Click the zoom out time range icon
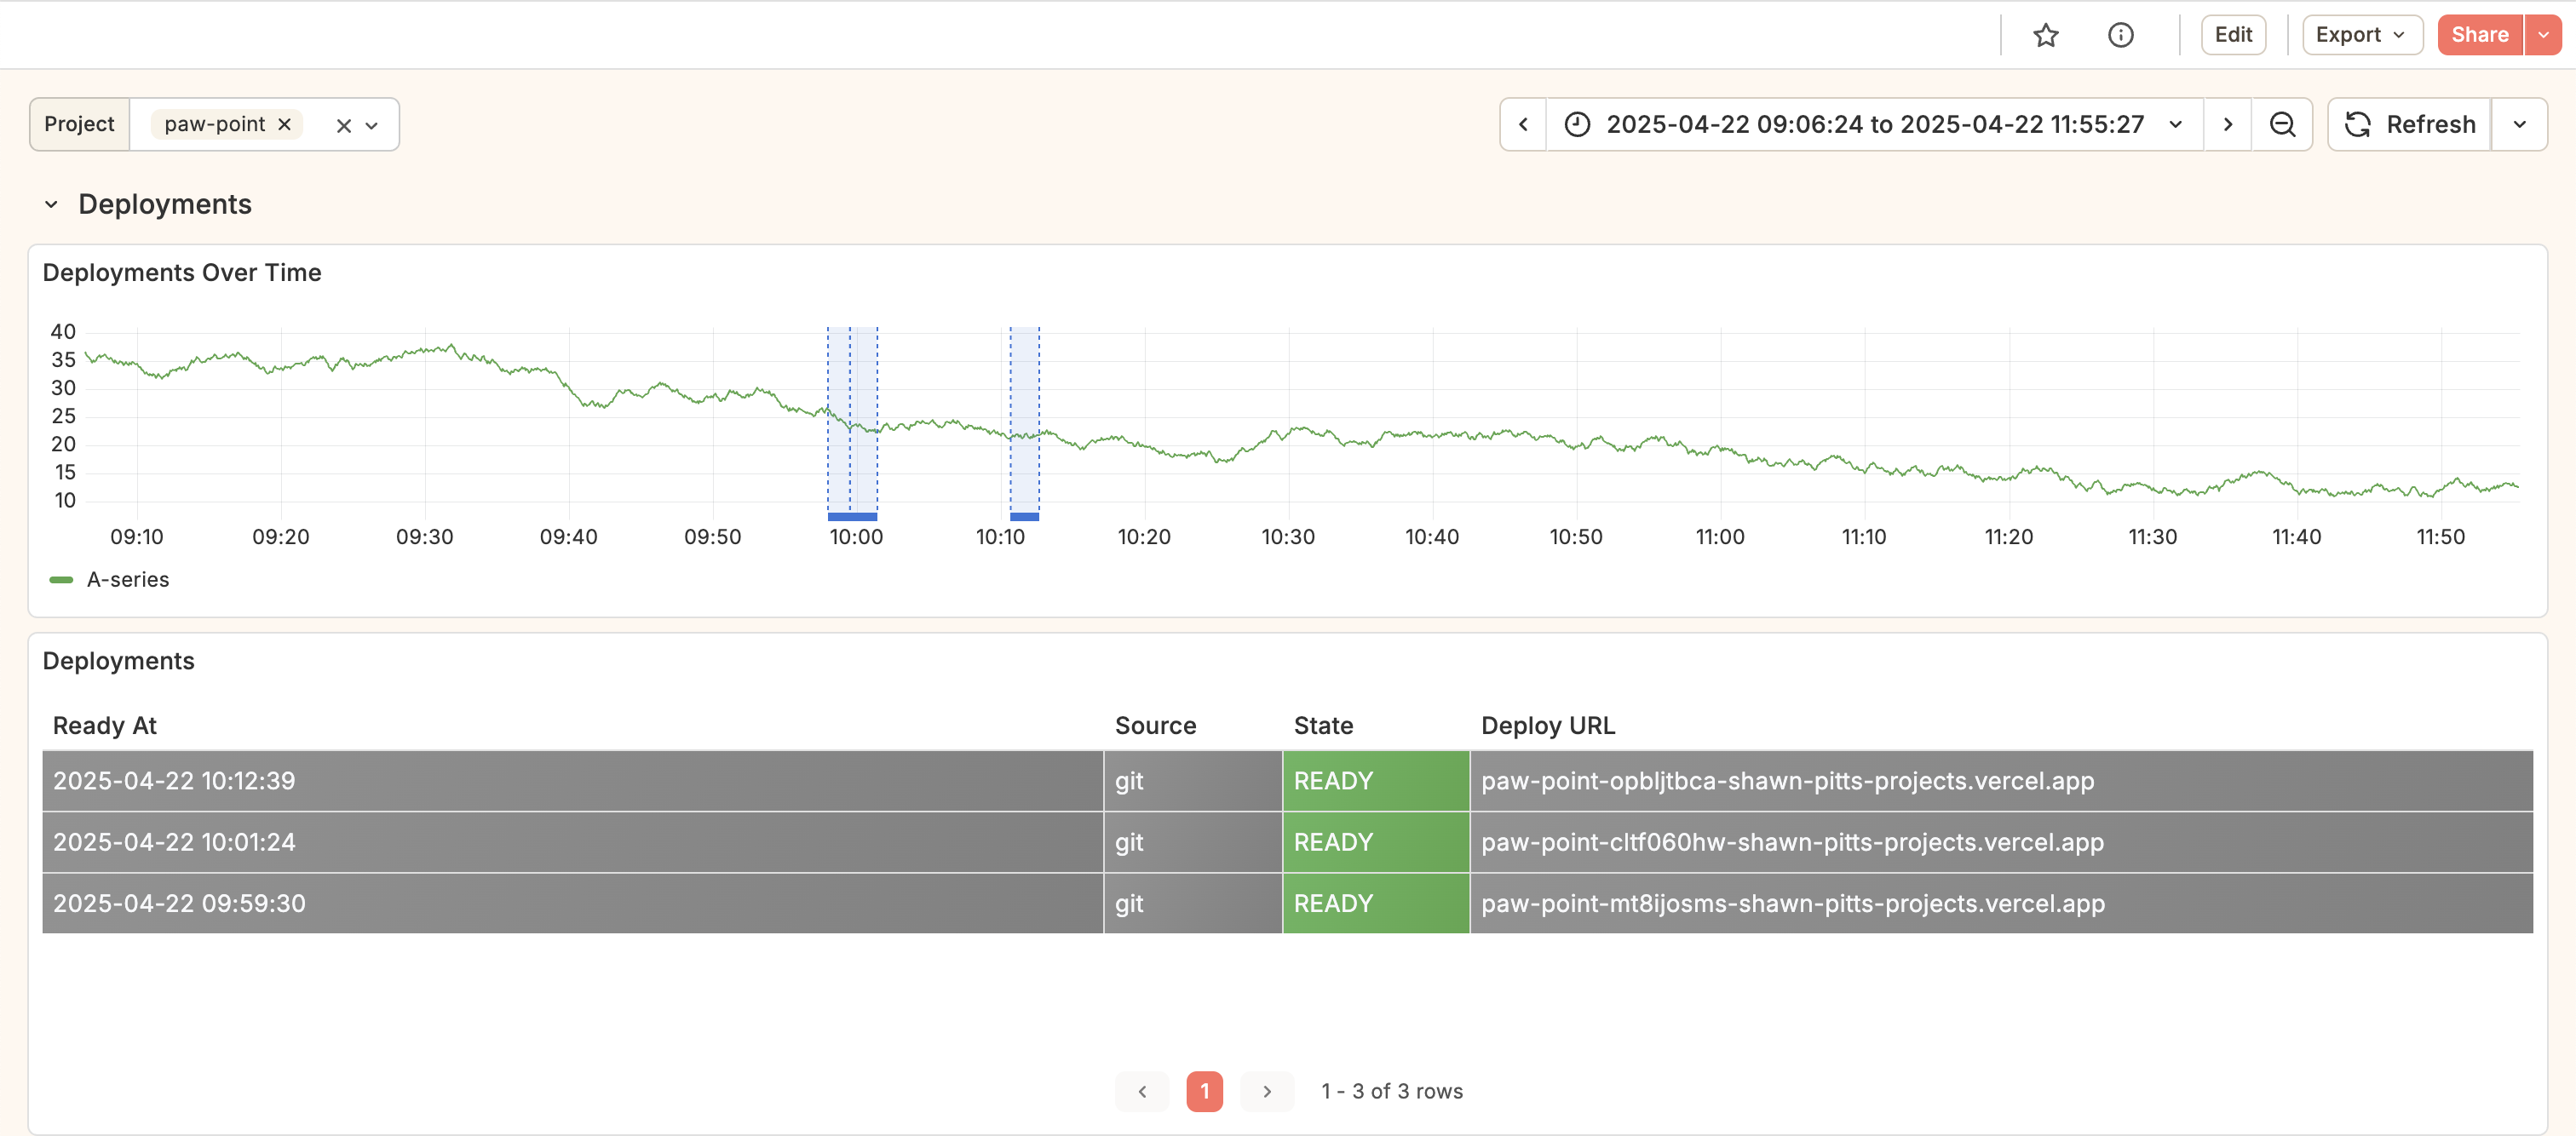 2282,125
